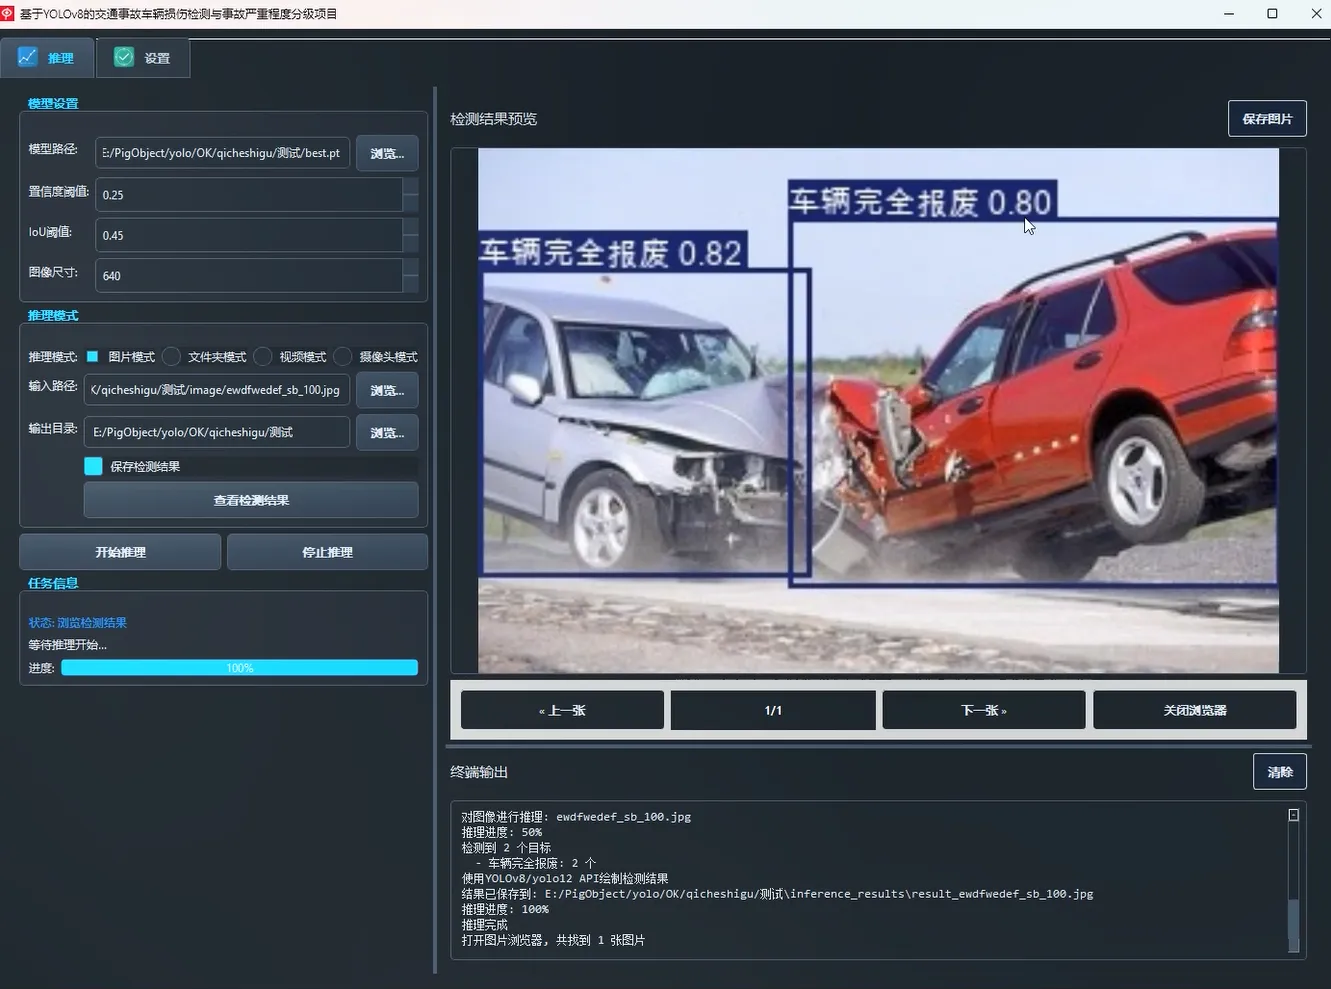Click the 开始推理 button
Image resolution: width=1331 pixels, height=989 pixels.
pyautogui.click(x=120, y=552)
